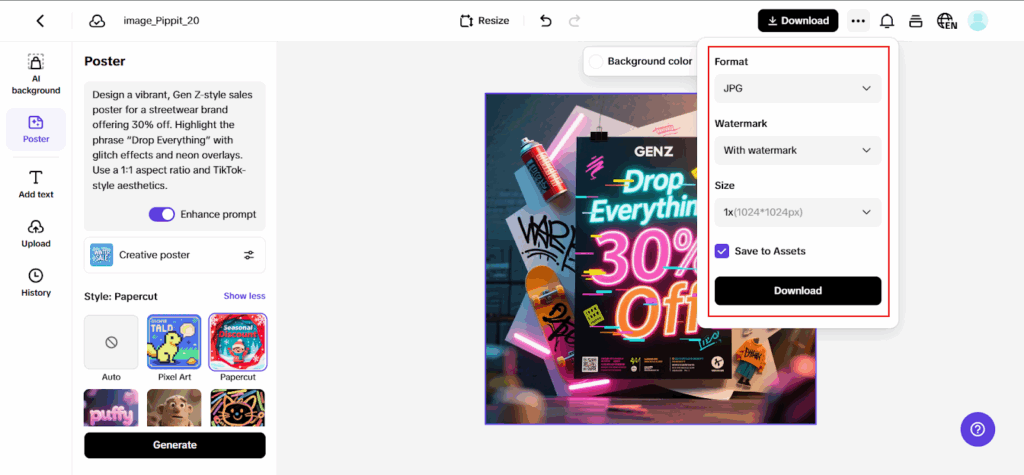Open the help question mark button

pos(977,429)
